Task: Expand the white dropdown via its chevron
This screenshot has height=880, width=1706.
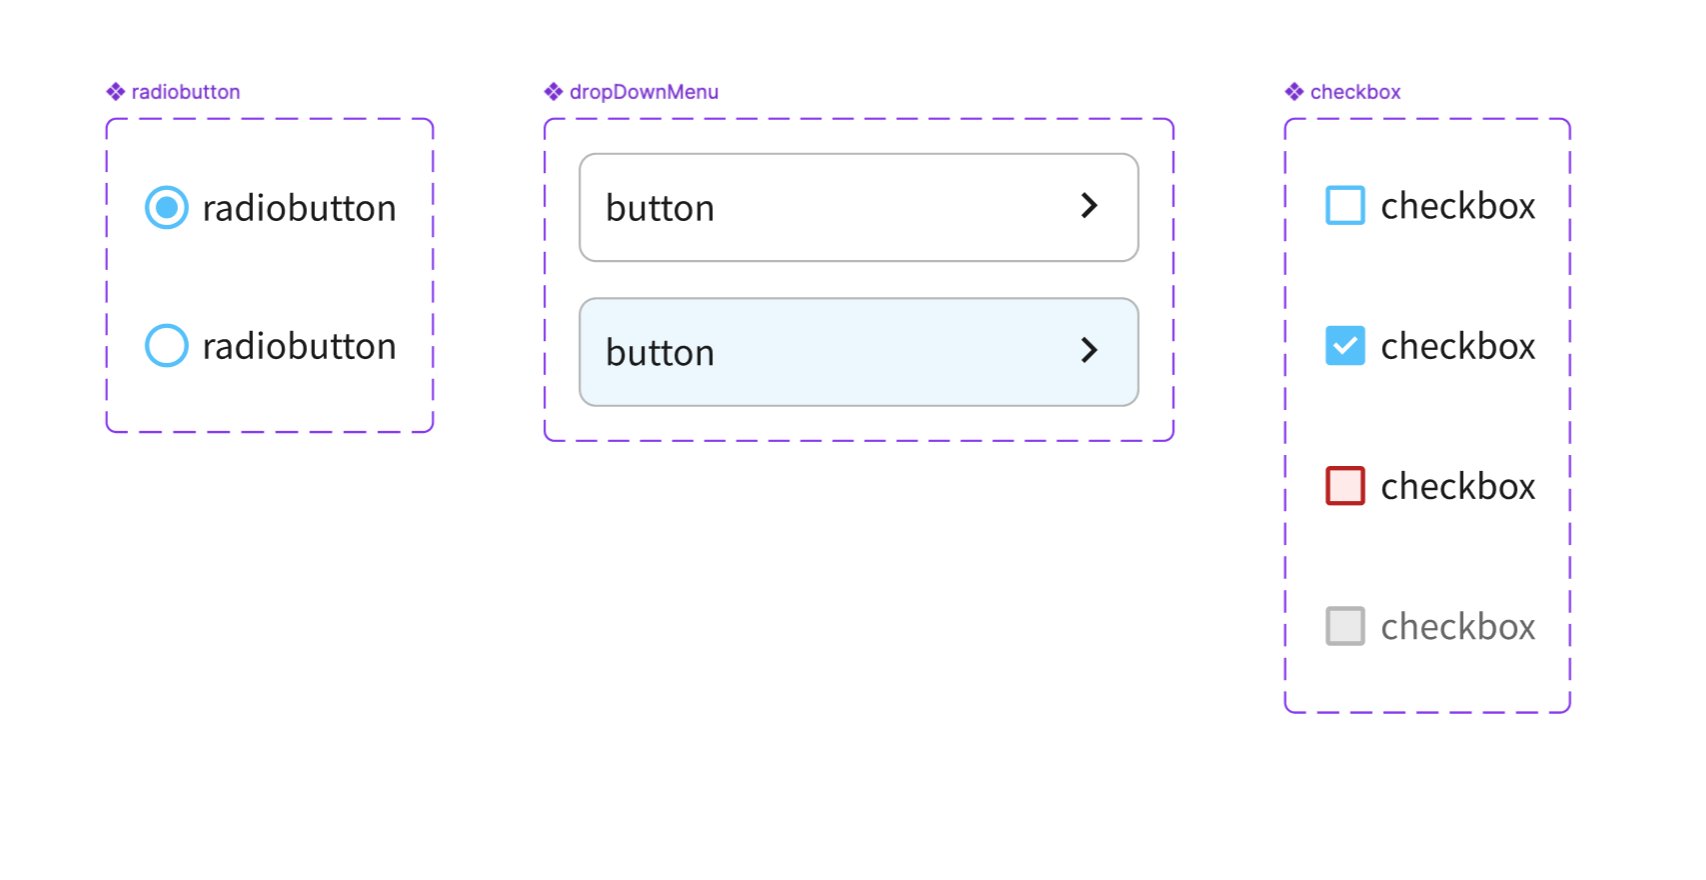Action: [1089, 206]
